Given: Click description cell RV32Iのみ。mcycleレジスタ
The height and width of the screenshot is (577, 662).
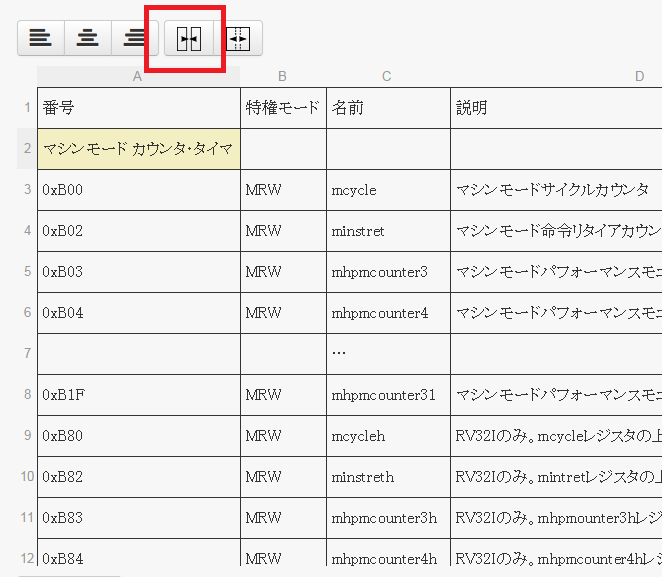Looking at the screenshot, I should click(556, 436).
